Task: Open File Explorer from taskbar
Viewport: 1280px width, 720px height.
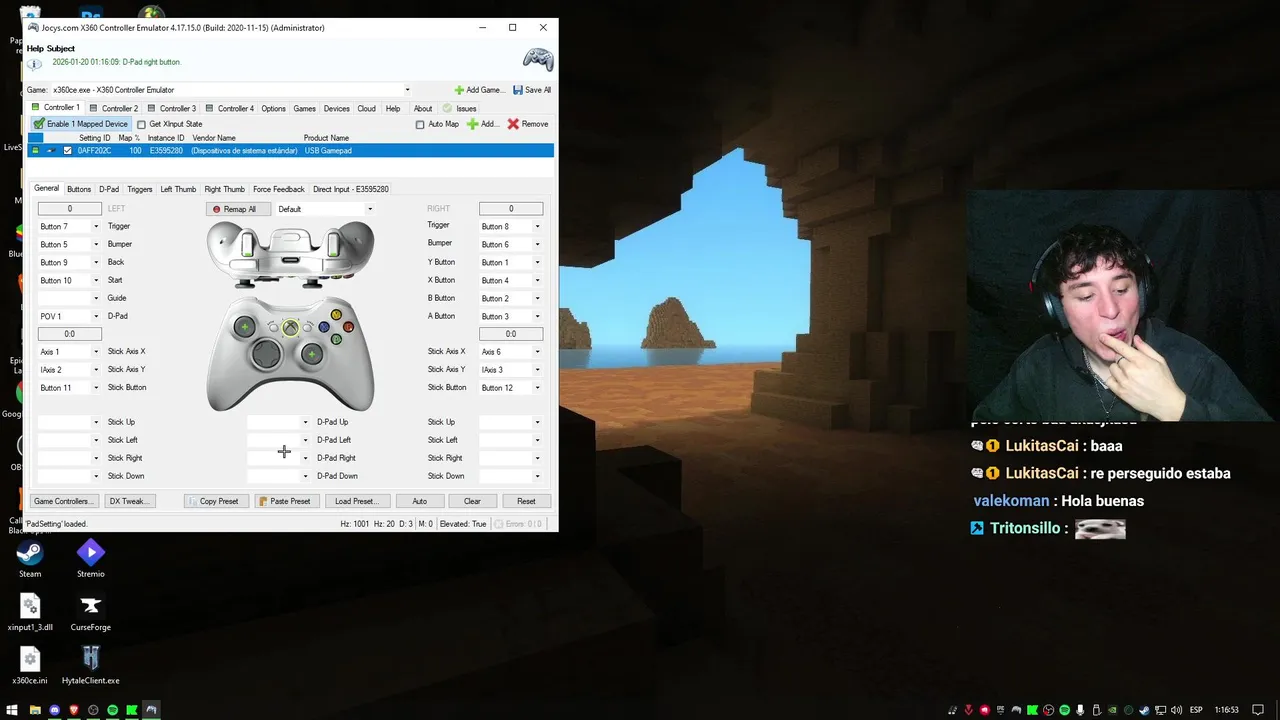Action: tap(35, 710)
